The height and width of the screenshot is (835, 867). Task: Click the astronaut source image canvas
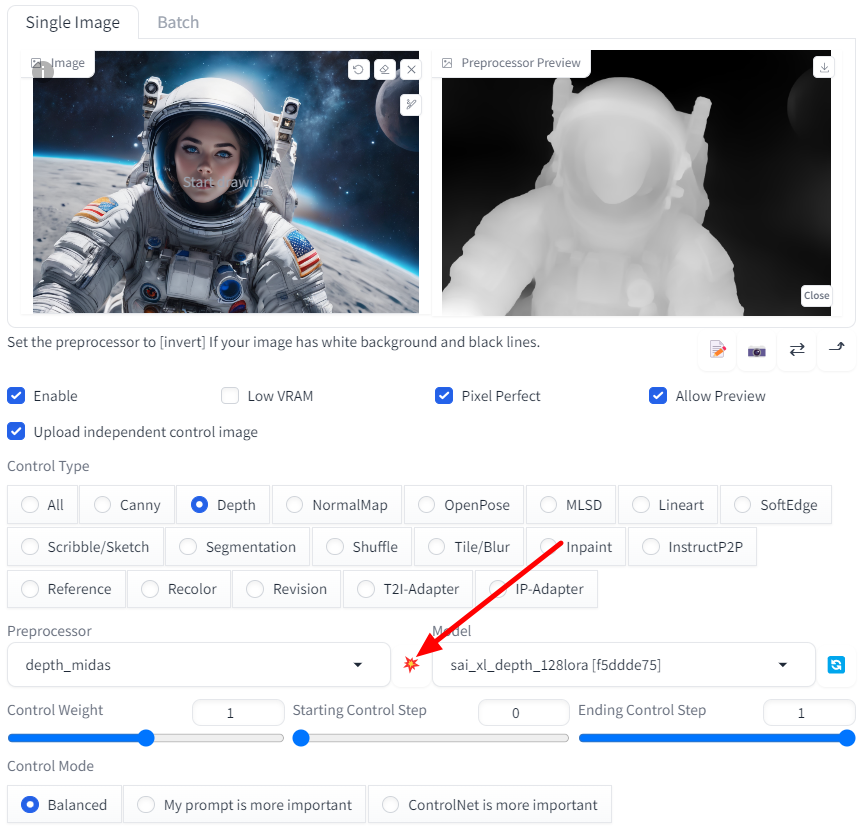point(226,182)
